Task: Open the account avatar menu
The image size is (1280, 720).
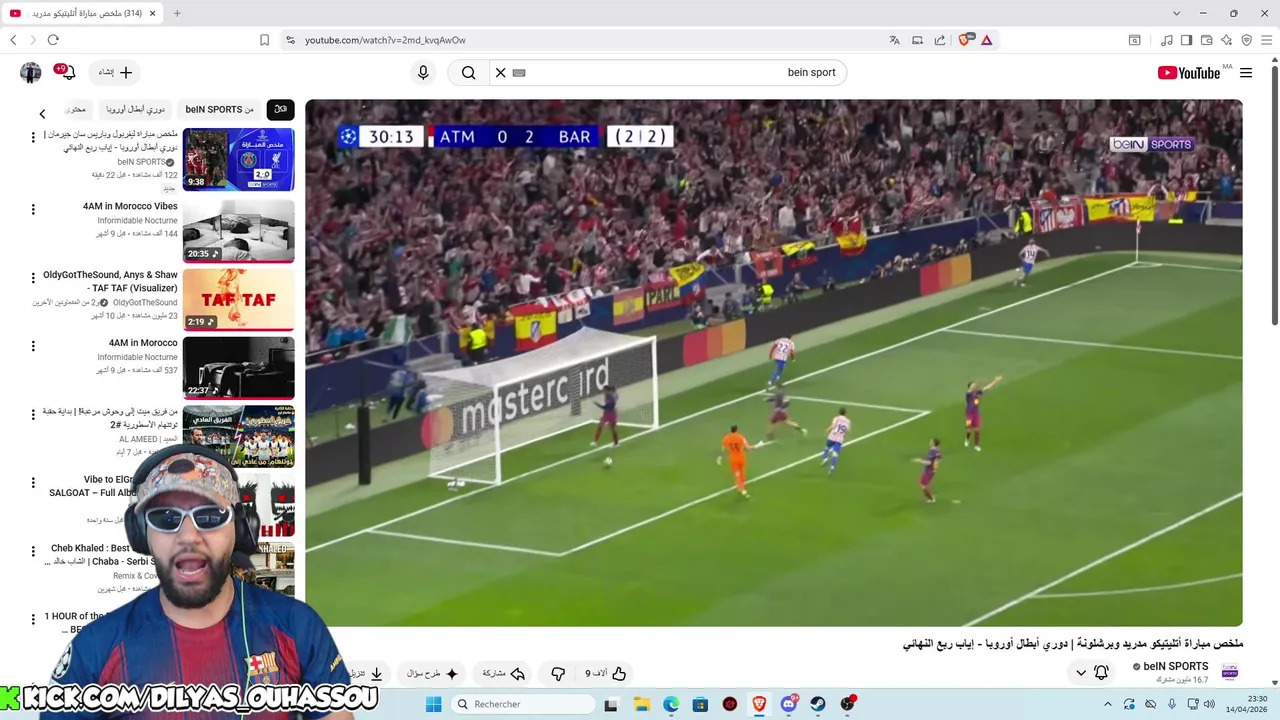Action: pos(31,72)
